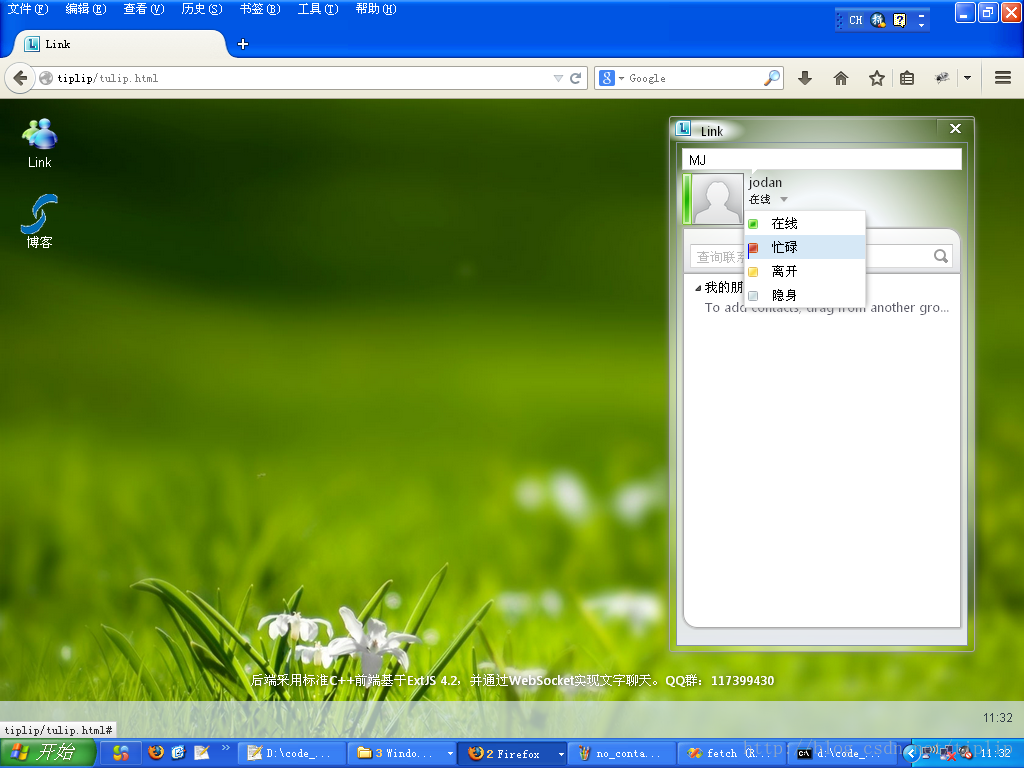Click the CH language bar indicator

click(856, 20)
